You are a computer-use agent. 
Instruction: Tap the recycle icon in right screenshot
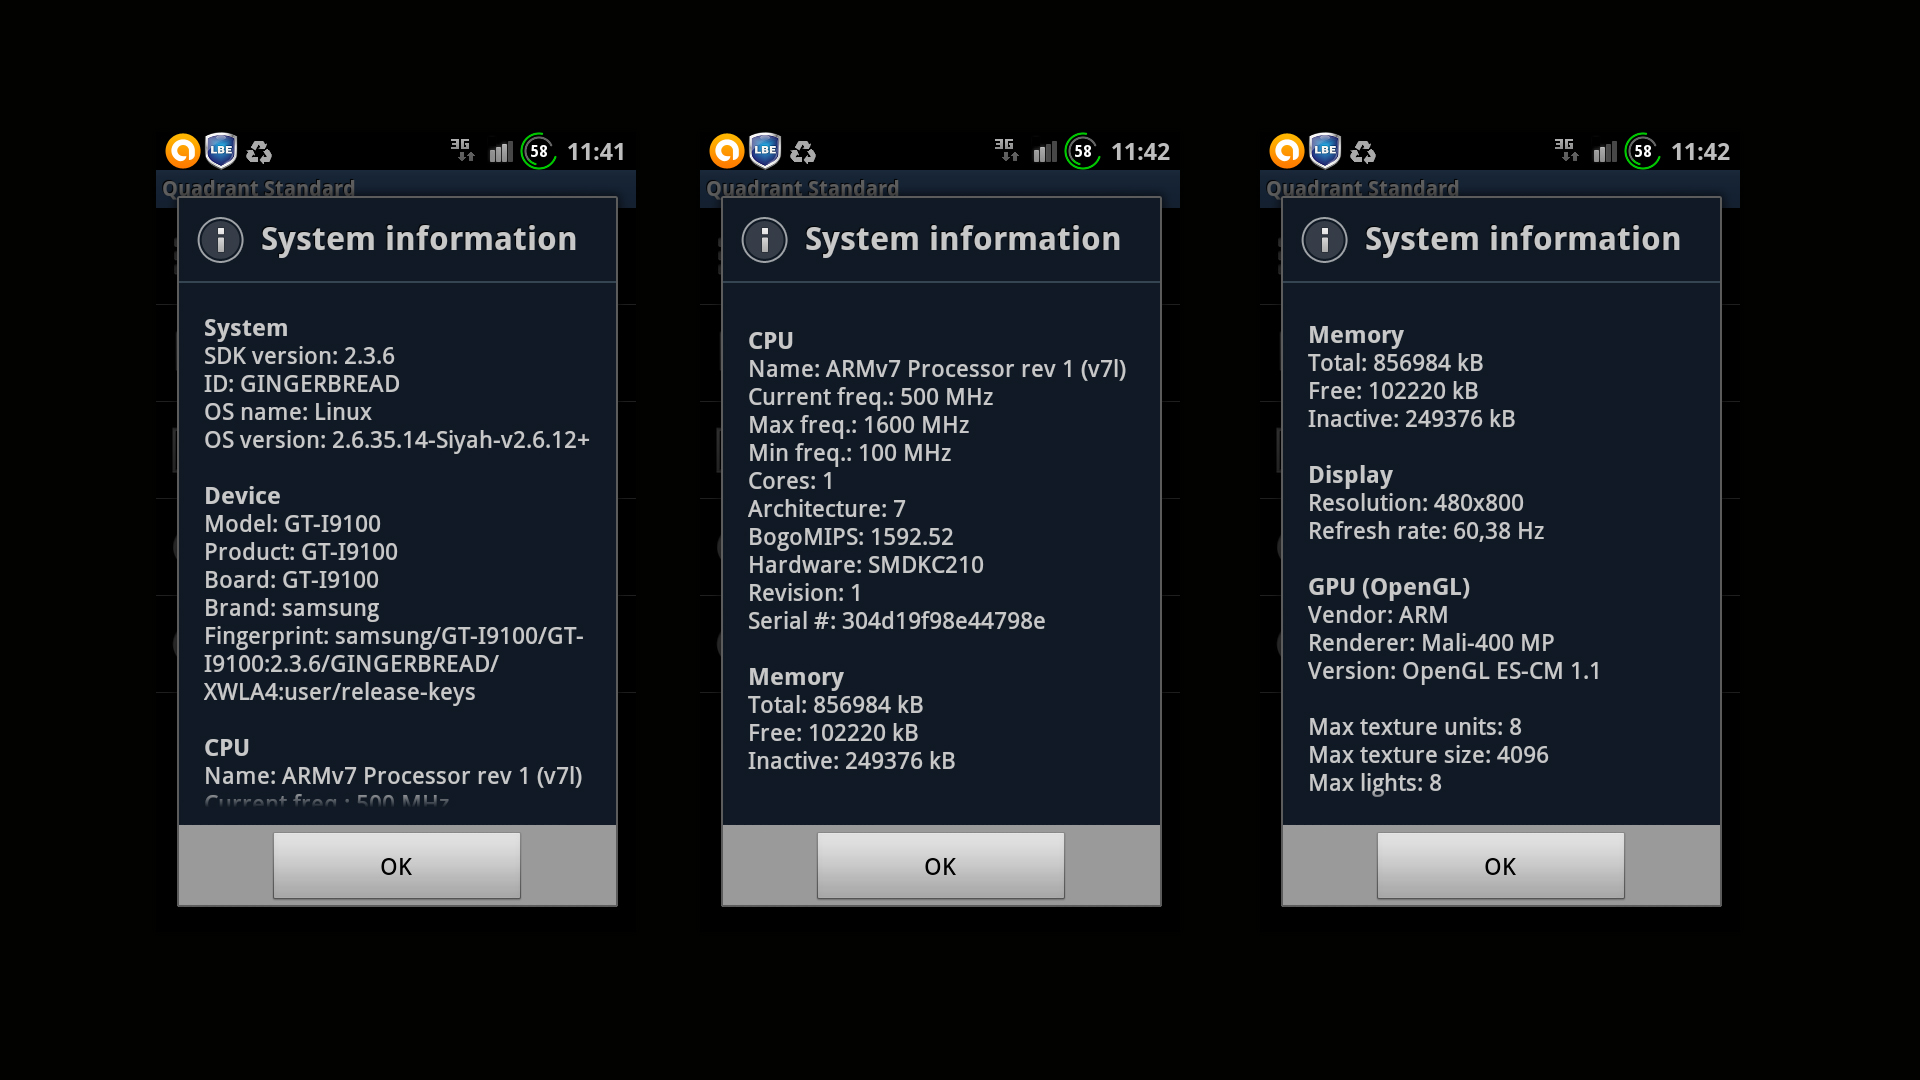[x=1363, y=152]
